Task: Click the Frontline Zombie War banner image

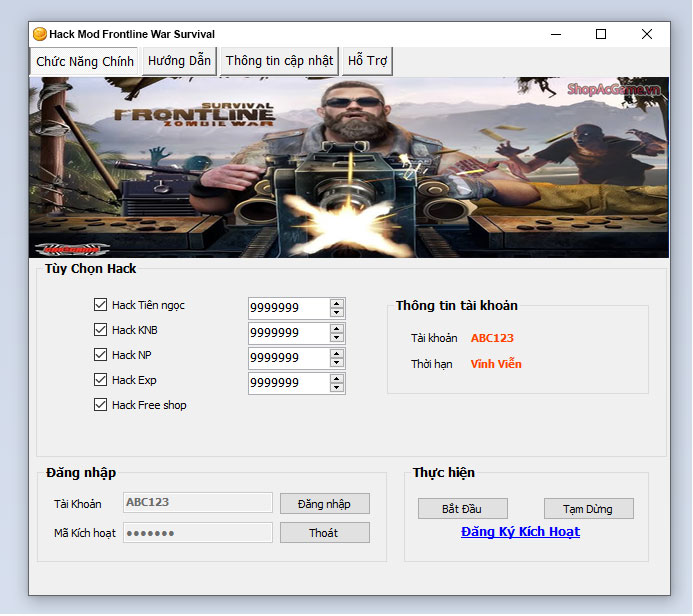Action: (349, 167)
